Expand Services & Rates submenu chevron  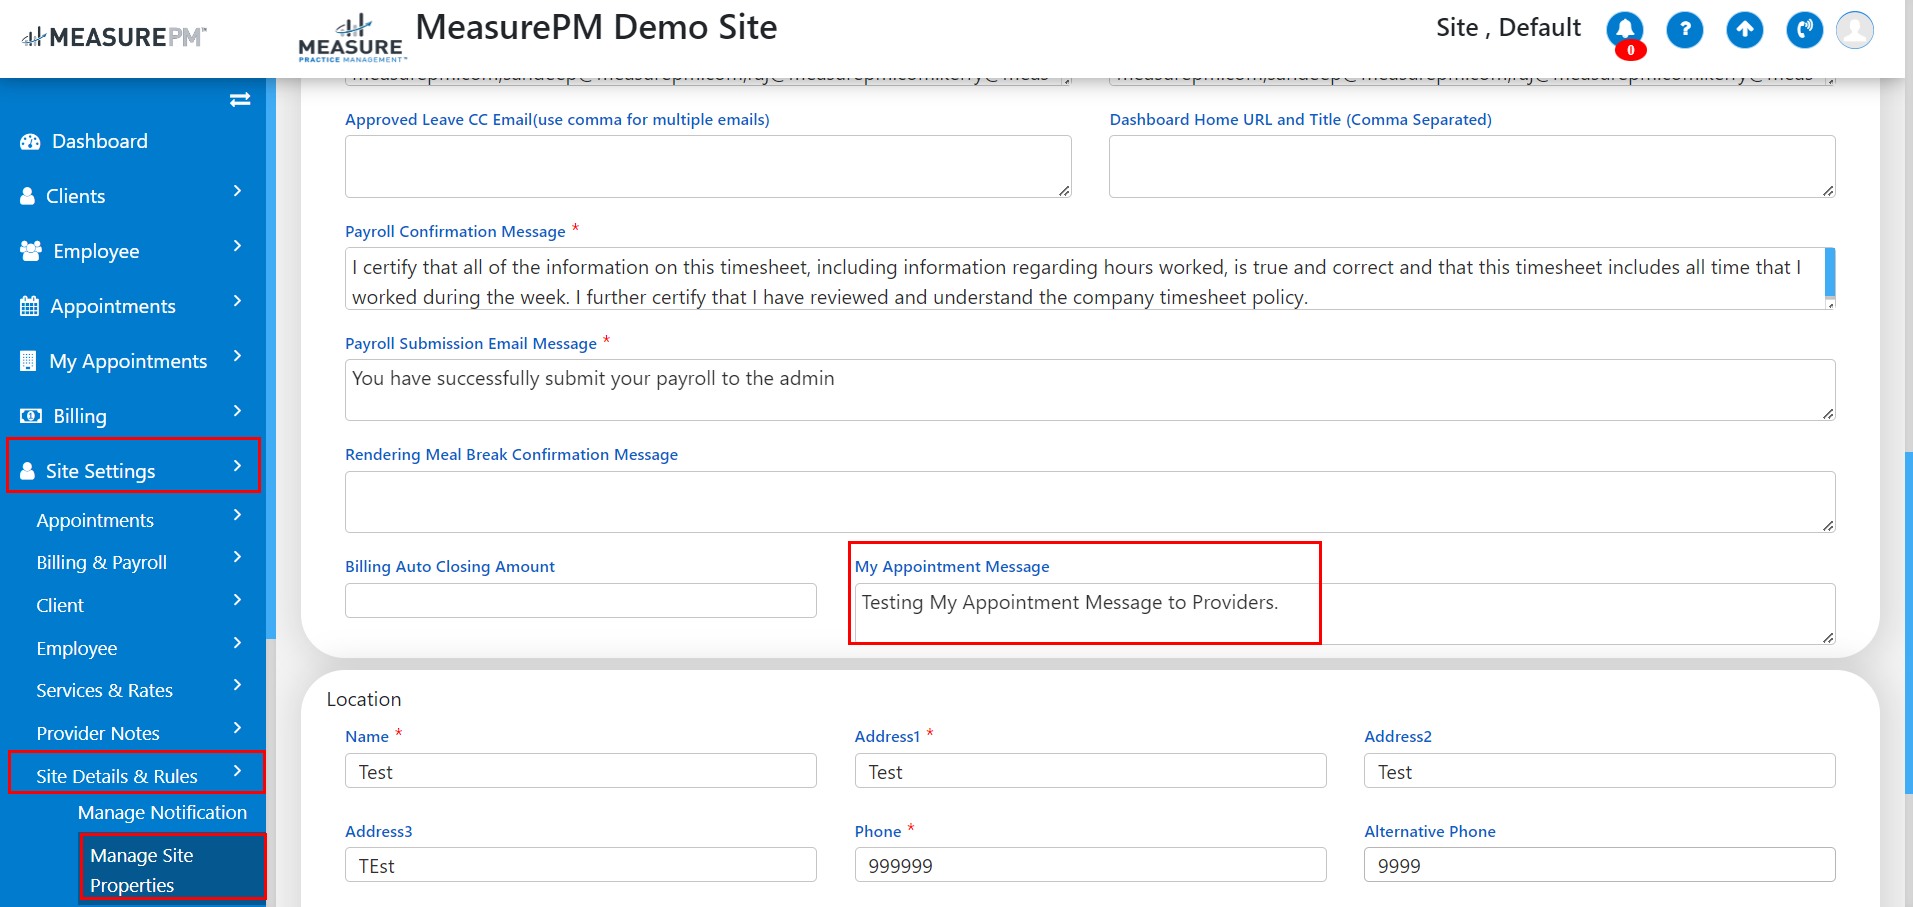point(237,685)
